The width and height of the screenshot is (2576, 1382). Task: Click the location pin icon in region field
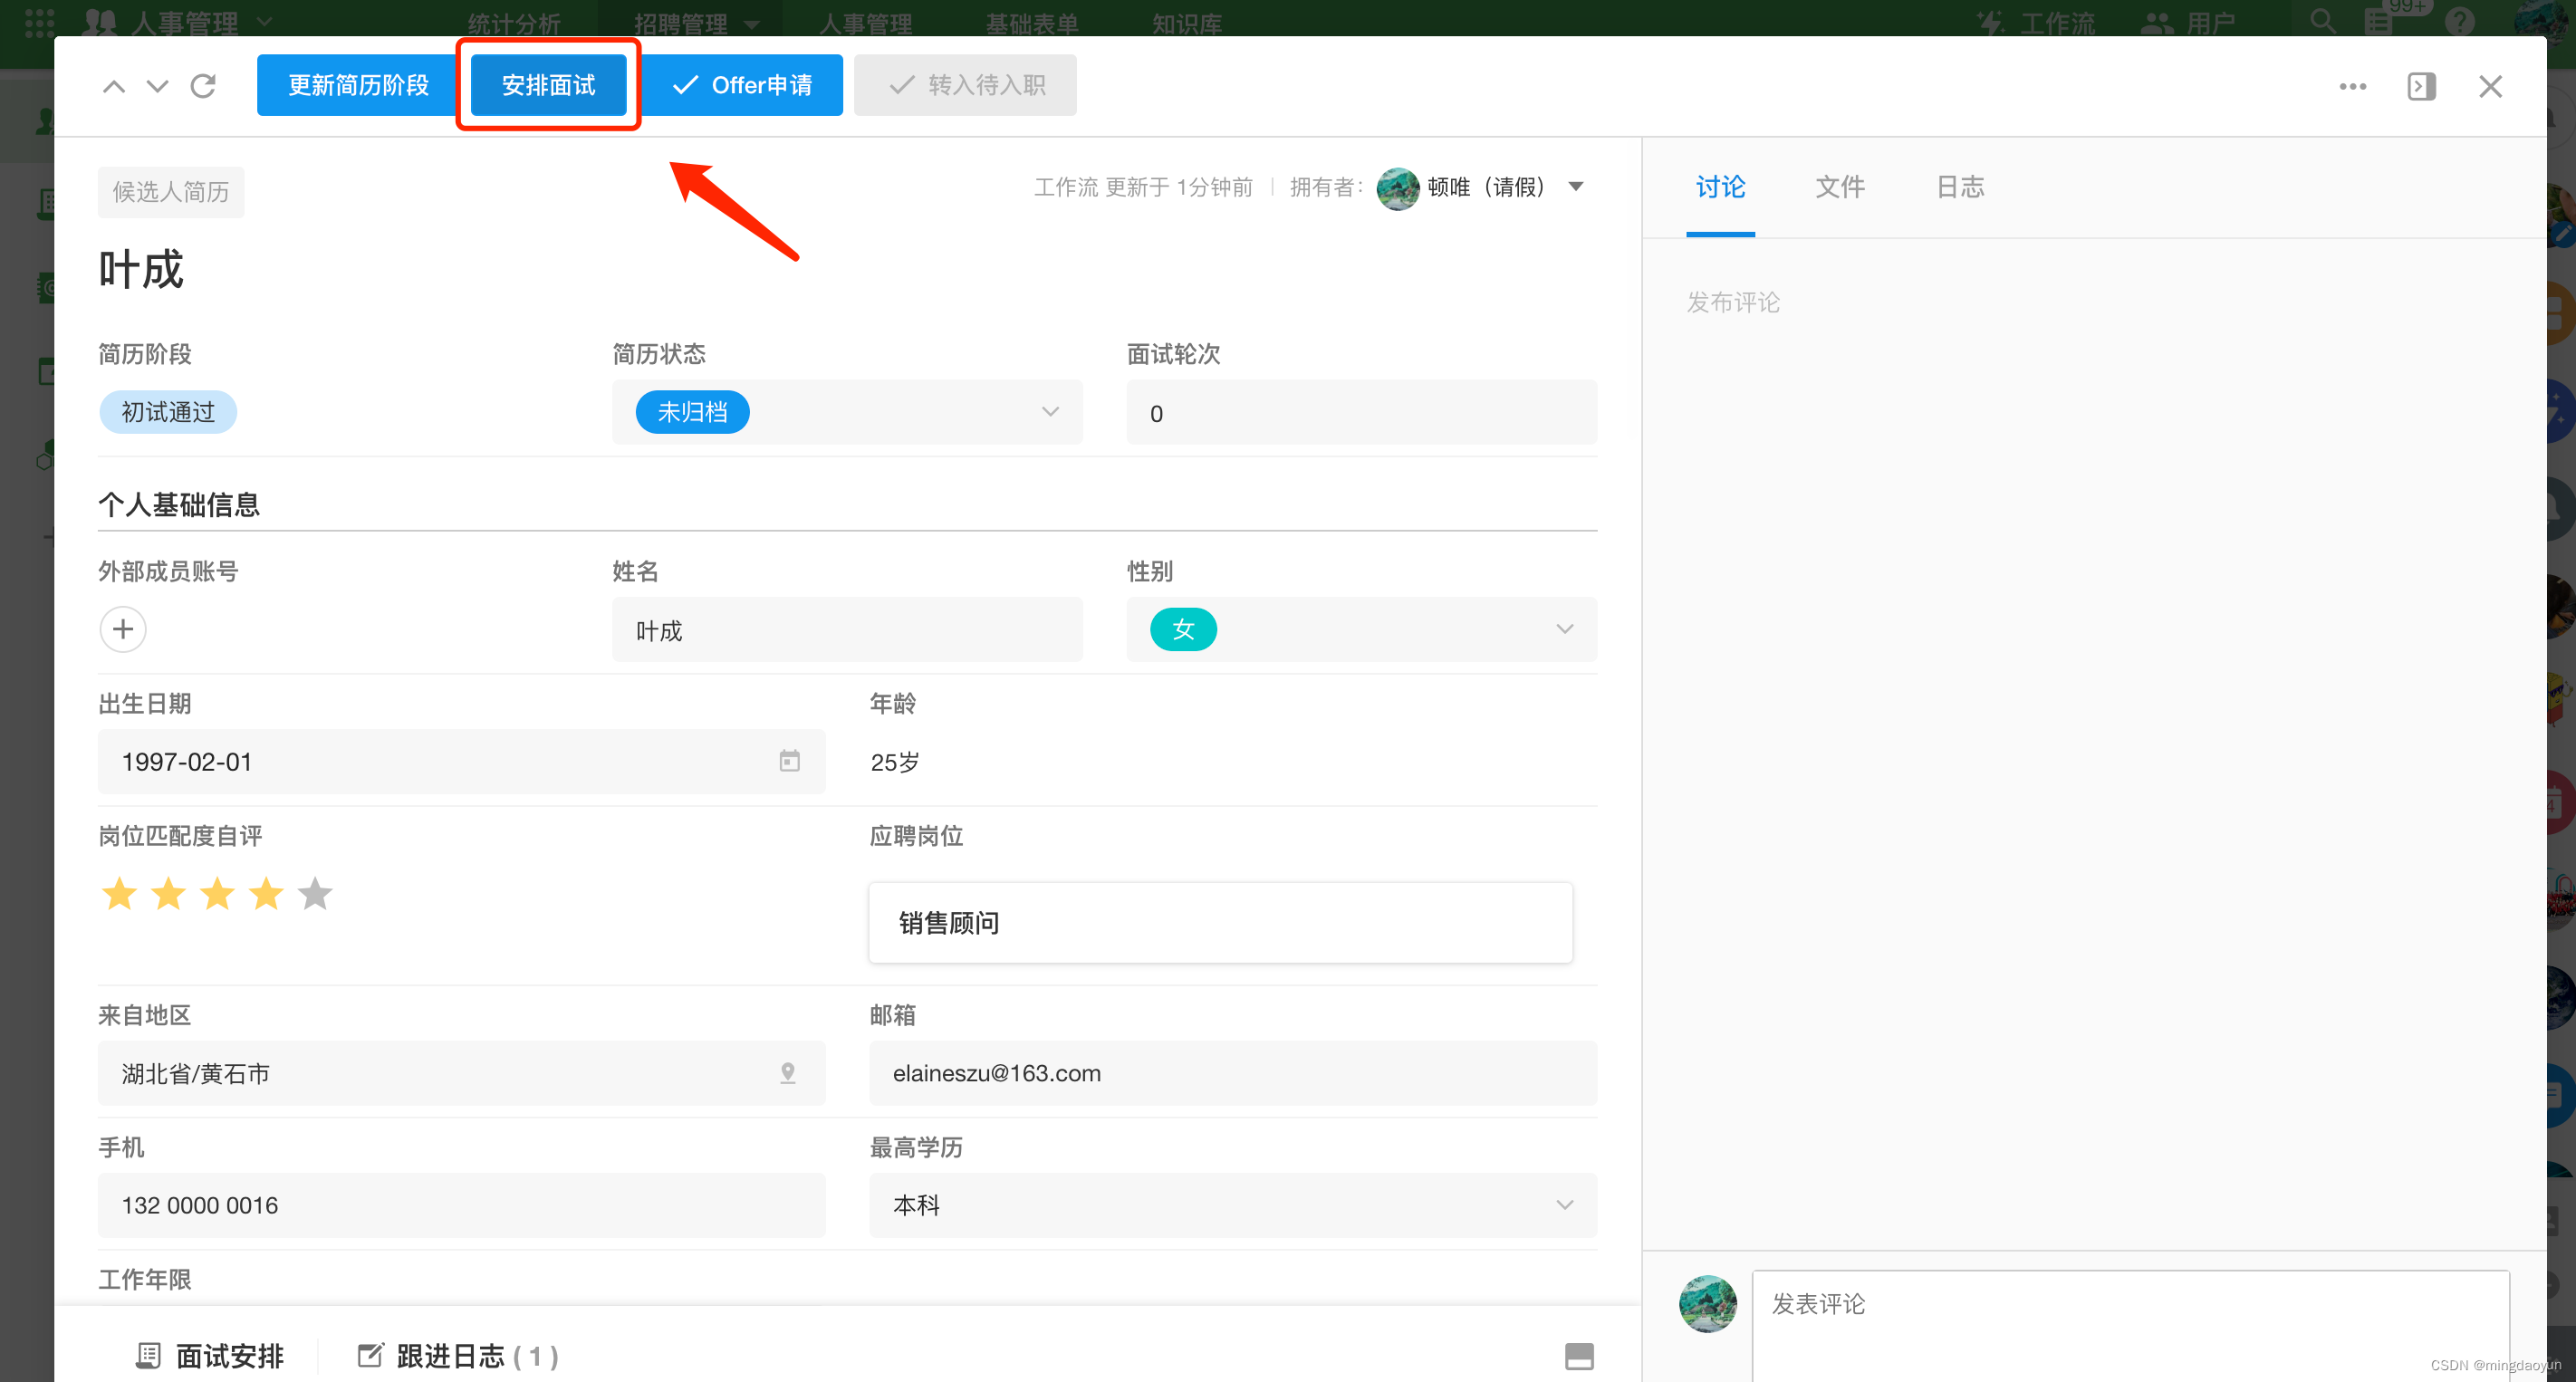(788, 1073)
